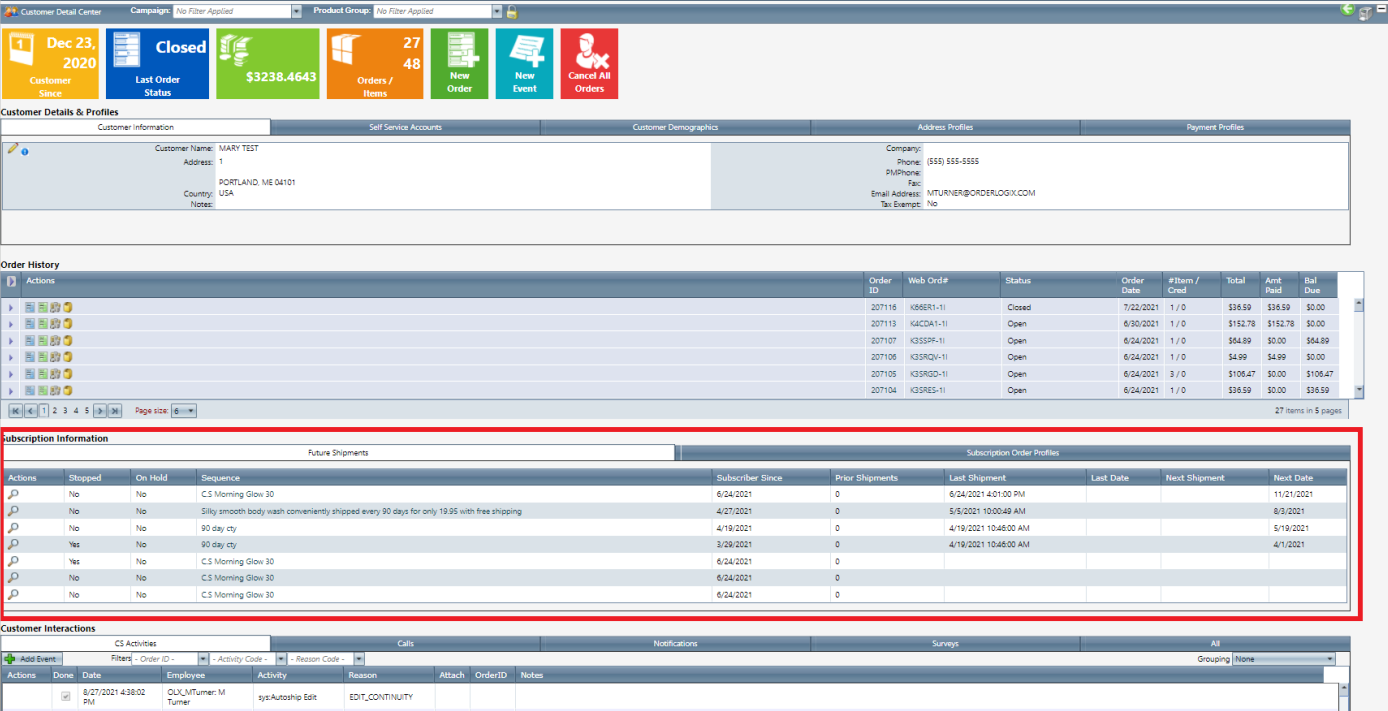
Task: Go to last page of Order History
Action: pos(115,411)
